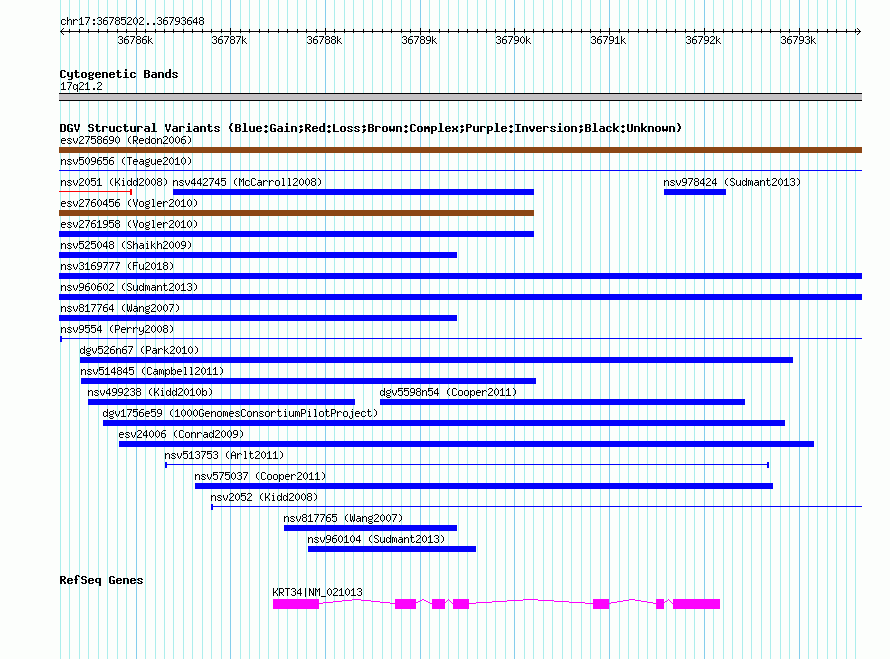This screenshot has height=659, width=890.
Task: Select the nsv499238 blue bar
Action: 221,402
